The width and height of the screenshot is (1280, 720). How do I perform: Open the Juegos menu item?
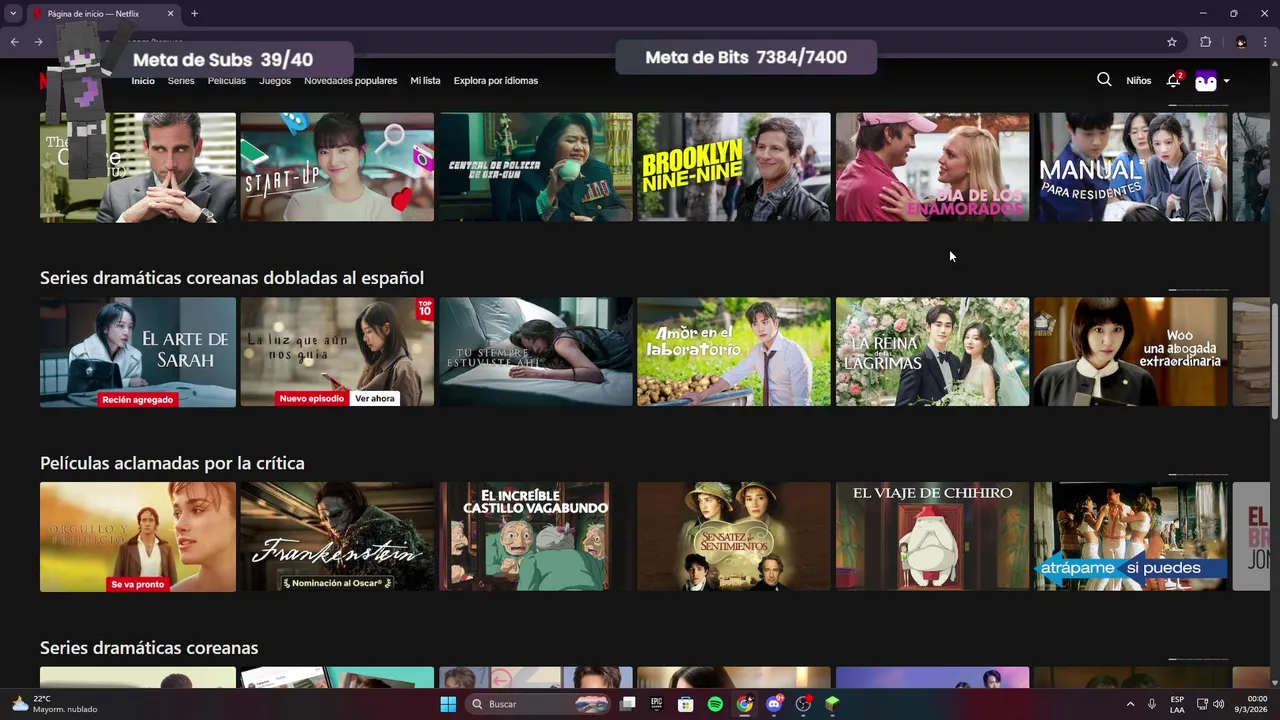pyautogui.click(x=275, y=81)
